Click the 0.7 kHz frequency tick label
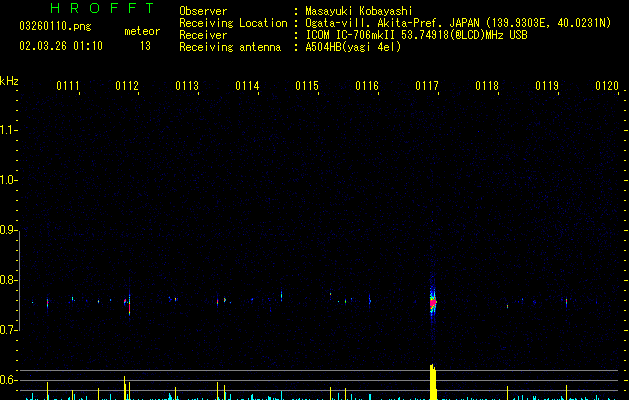Screen dimensions: 629x400 [8, 330]
